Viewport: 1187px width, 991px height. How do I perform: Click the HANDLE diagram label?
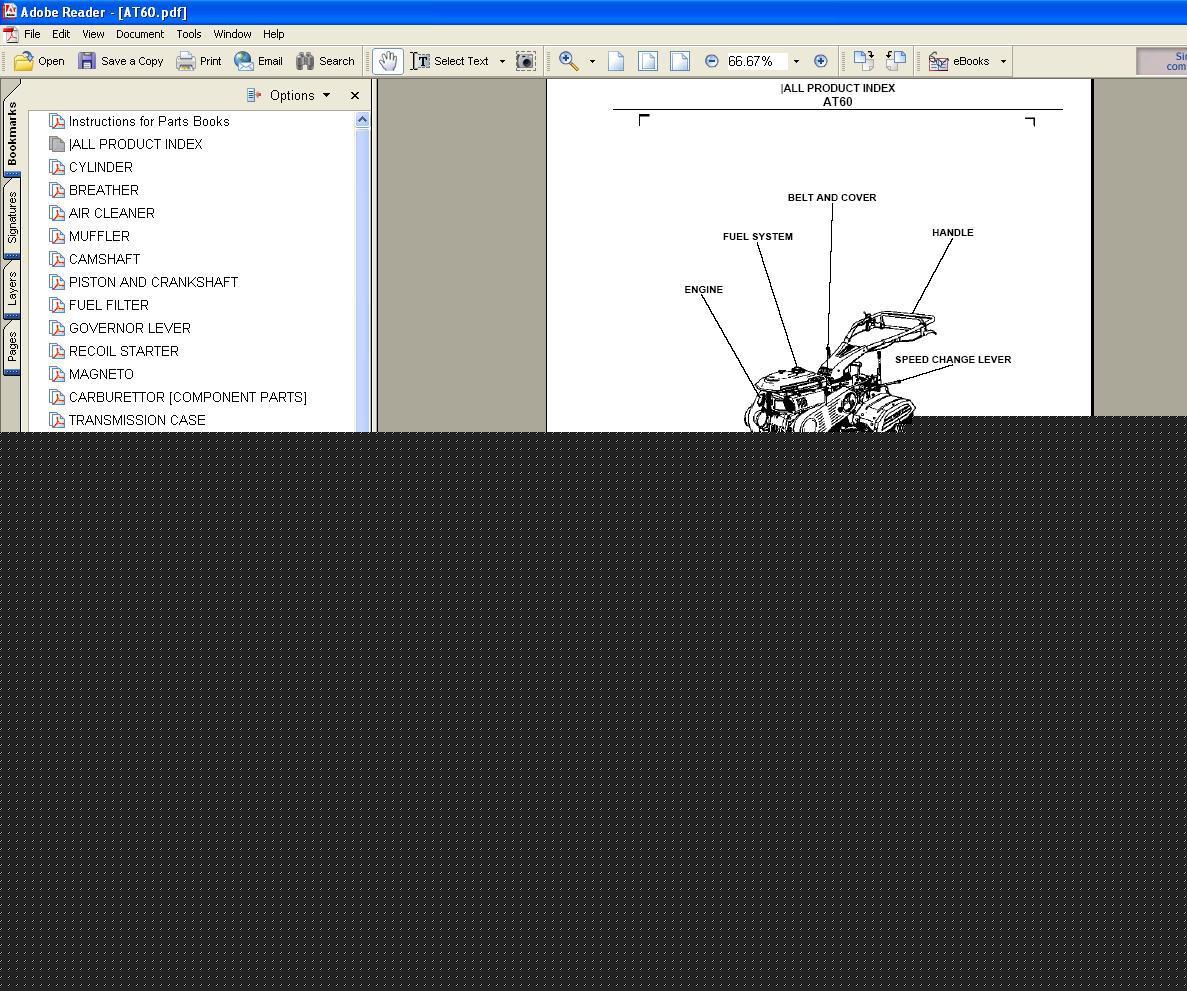click(x=952, y=232)
